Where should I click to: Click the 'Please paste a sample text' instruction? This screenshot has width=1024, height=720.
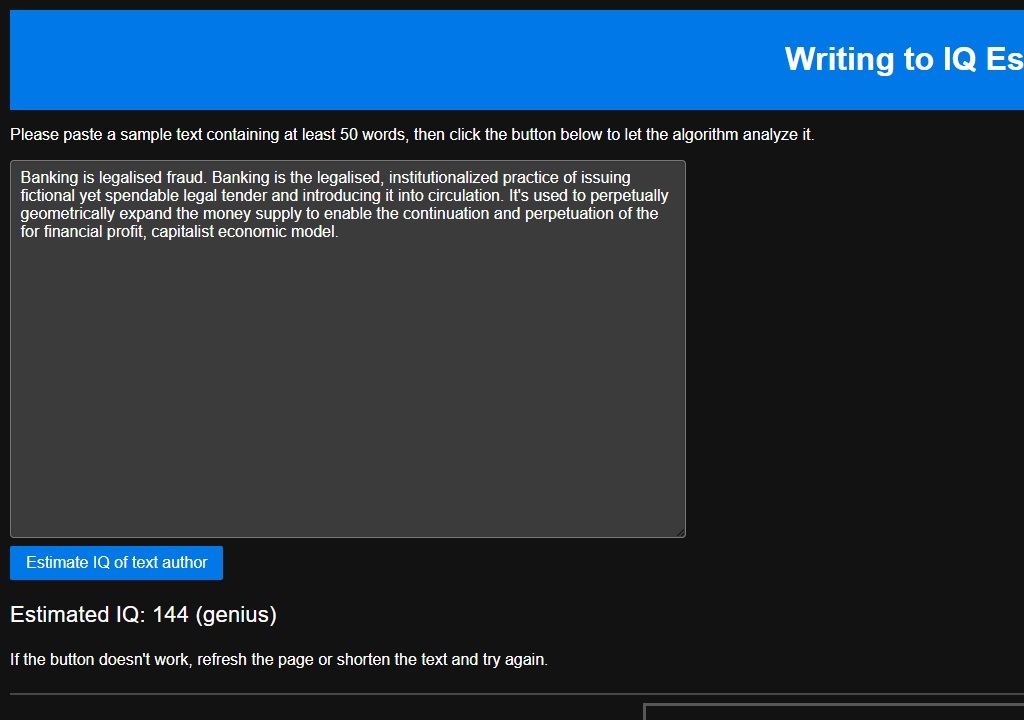(412, 135)
